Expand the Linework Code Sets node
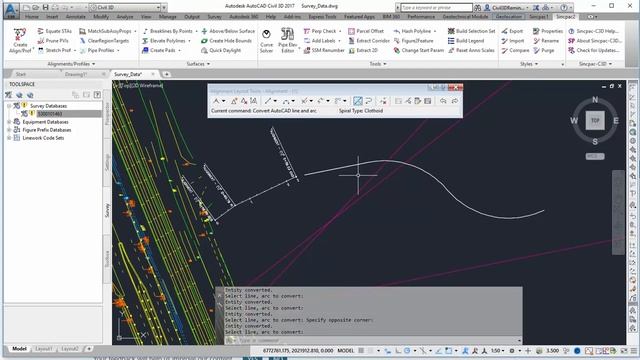The image size is (640, 360). [9, 138]
